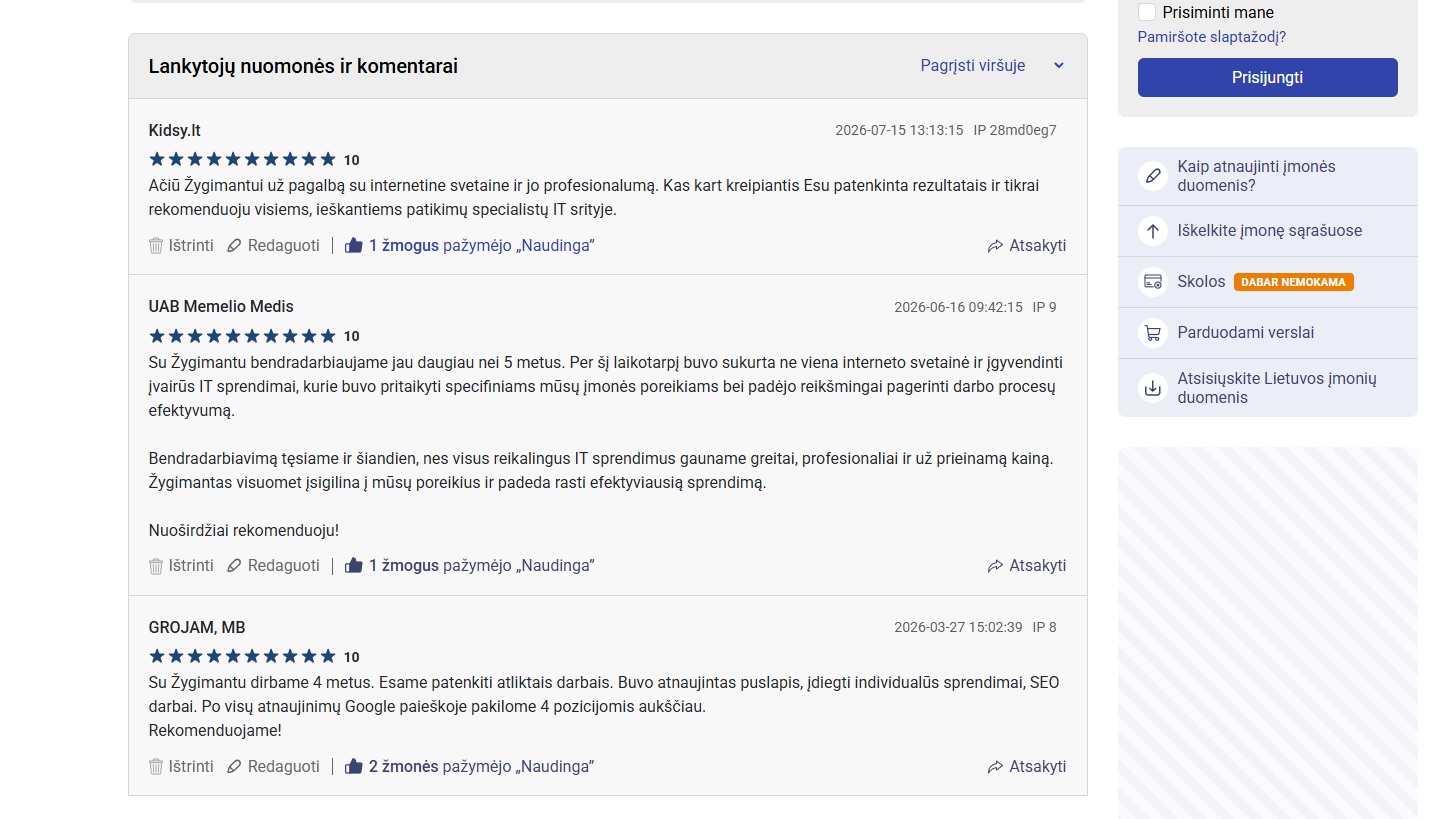Click pencil icon beside Kaip atnaujinti įmonės duomenis
1439x819 pixels.
1153,176
